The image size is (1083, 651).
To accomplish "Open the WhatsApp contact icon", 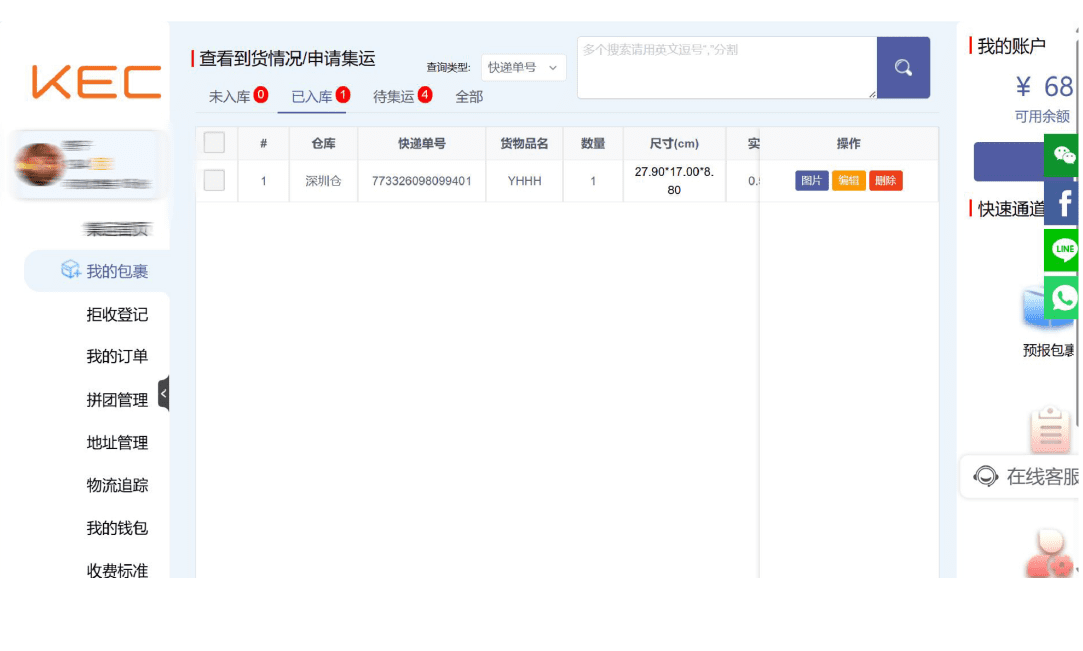I will 1062,297.
